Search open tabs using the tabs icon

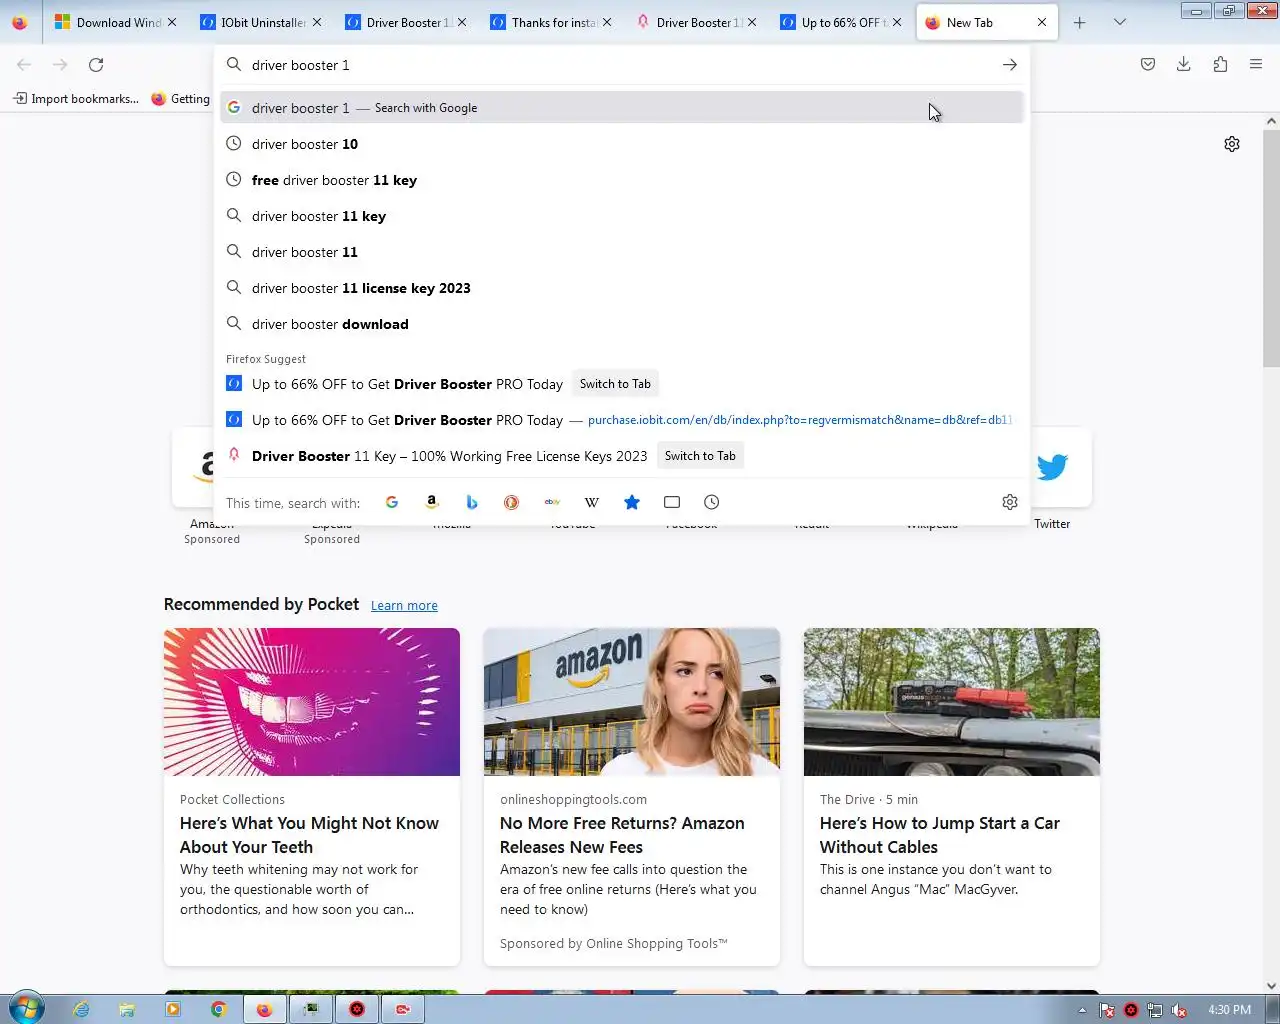pyautogui.click(x=672, y=502)
